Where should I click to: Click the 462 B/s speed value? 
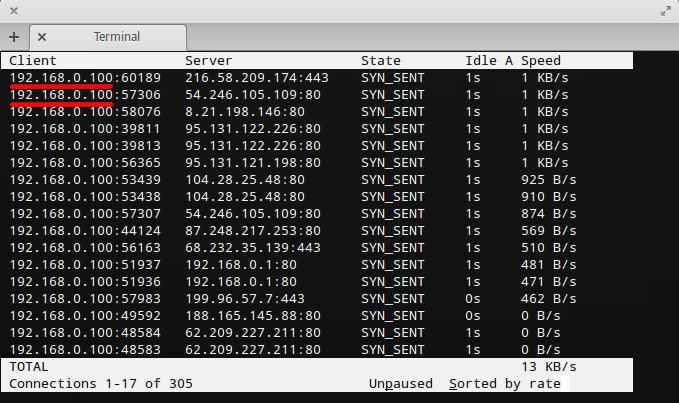(x=549, y=299)
